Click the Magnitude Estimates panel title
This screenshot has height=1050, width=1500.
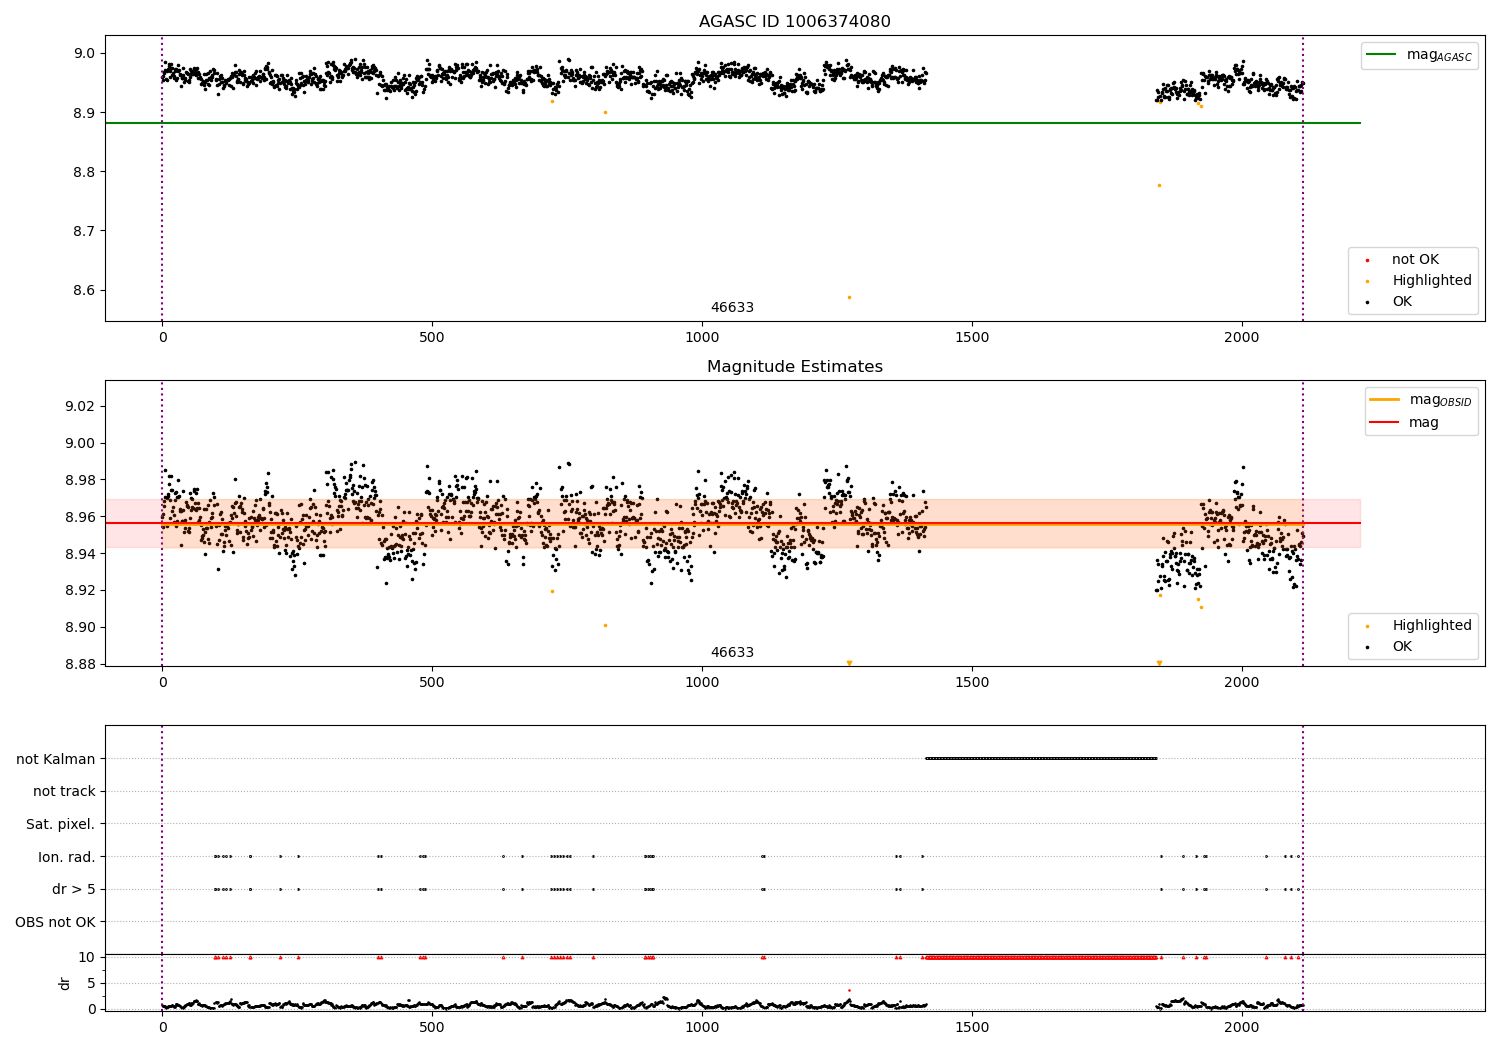click(794, 367)
